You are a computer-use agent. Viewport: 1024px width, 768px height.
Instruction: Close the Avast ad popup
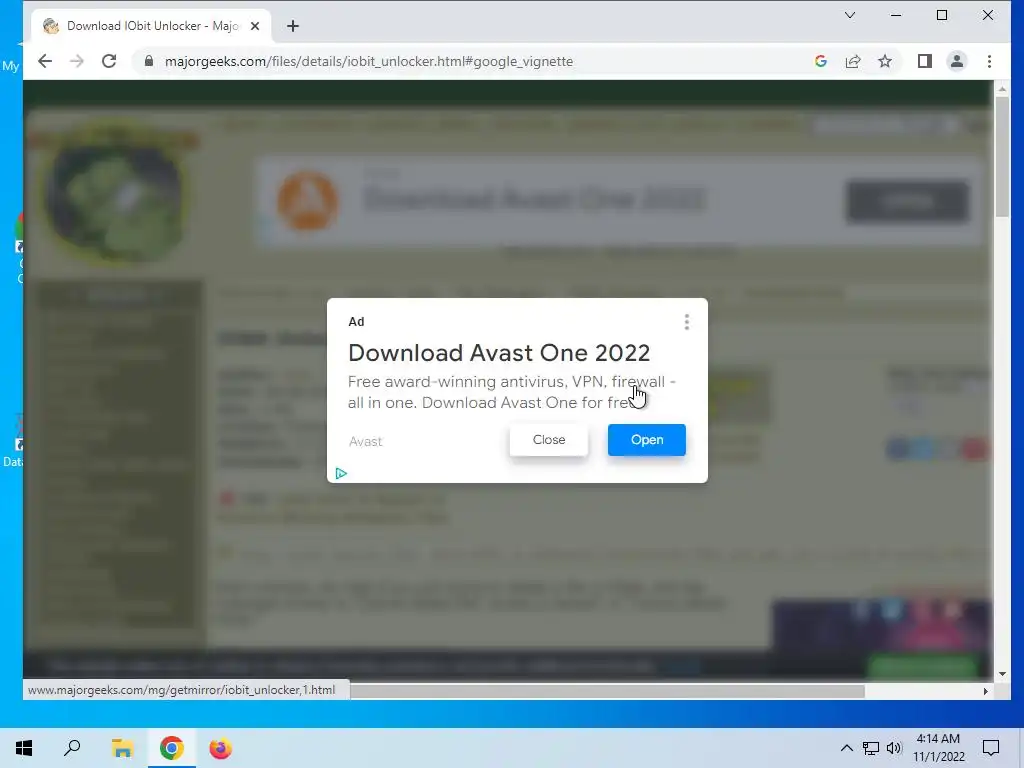click(x=549, y=440)
